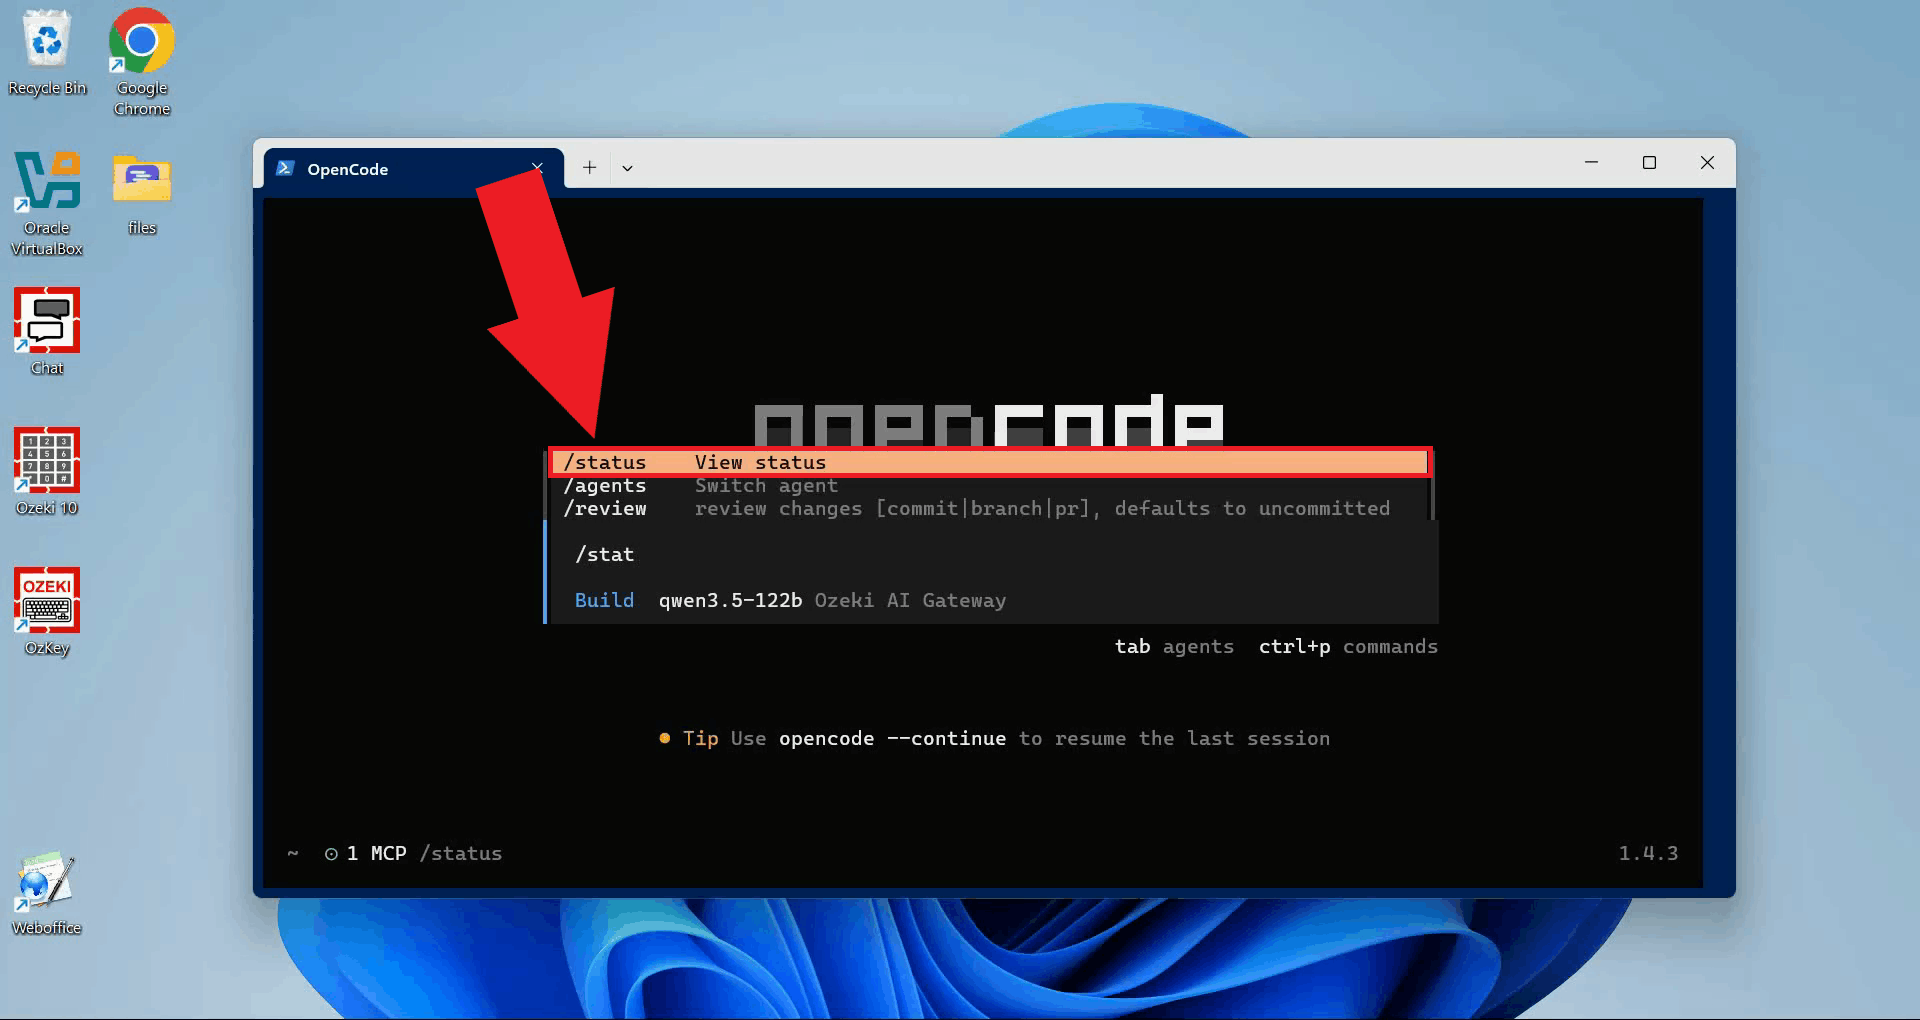The width and height of the screenshot is (1920, 1020).
Task: Click the ctrl+p commands hint
Action: [1348, 646]
